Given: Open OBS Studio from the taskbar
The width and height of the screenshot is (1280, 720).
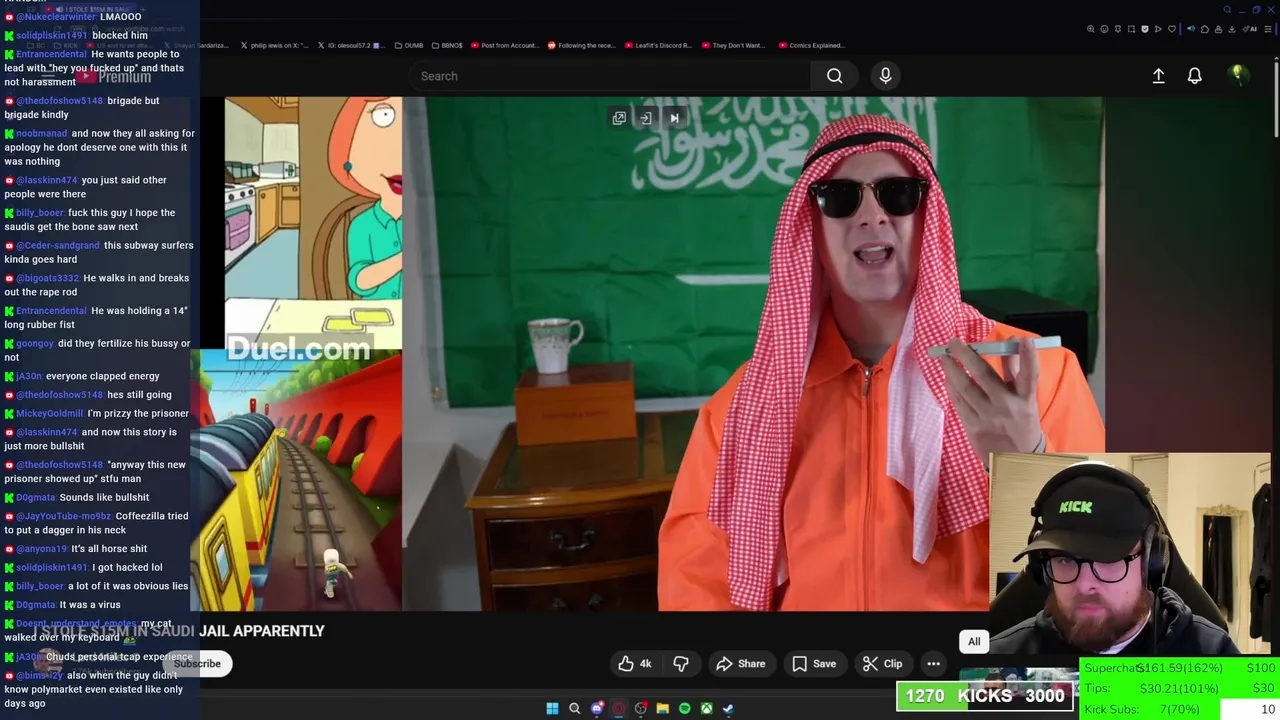Looking at the screenshot, I should (641, 709).
